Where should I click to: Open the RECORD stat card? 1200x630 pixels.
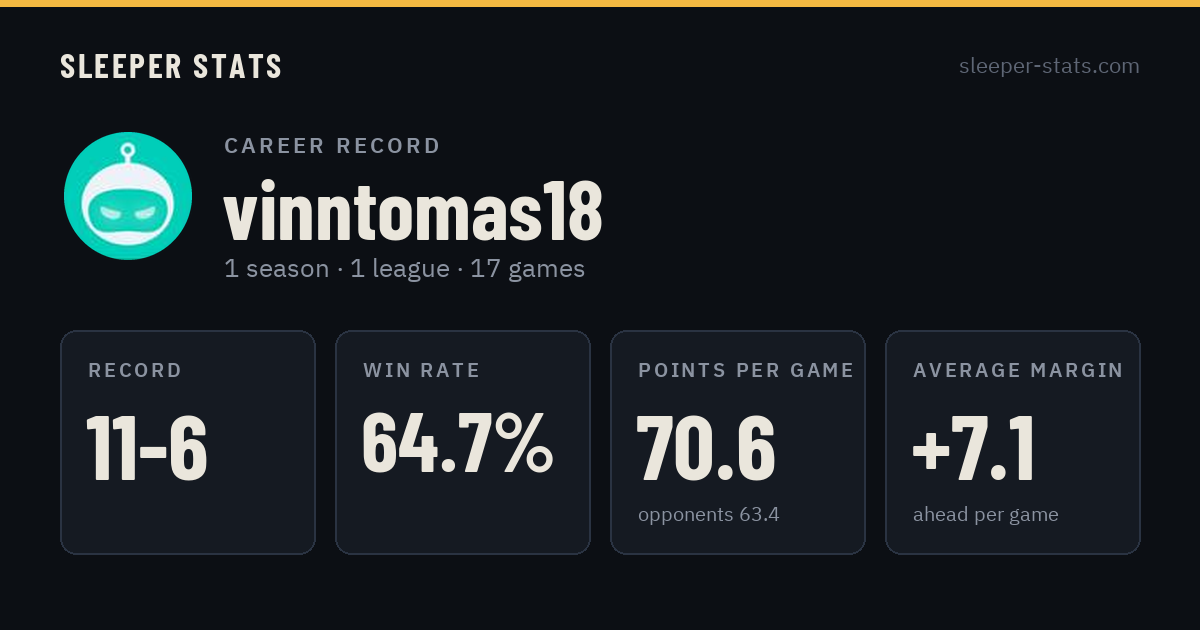188,442
